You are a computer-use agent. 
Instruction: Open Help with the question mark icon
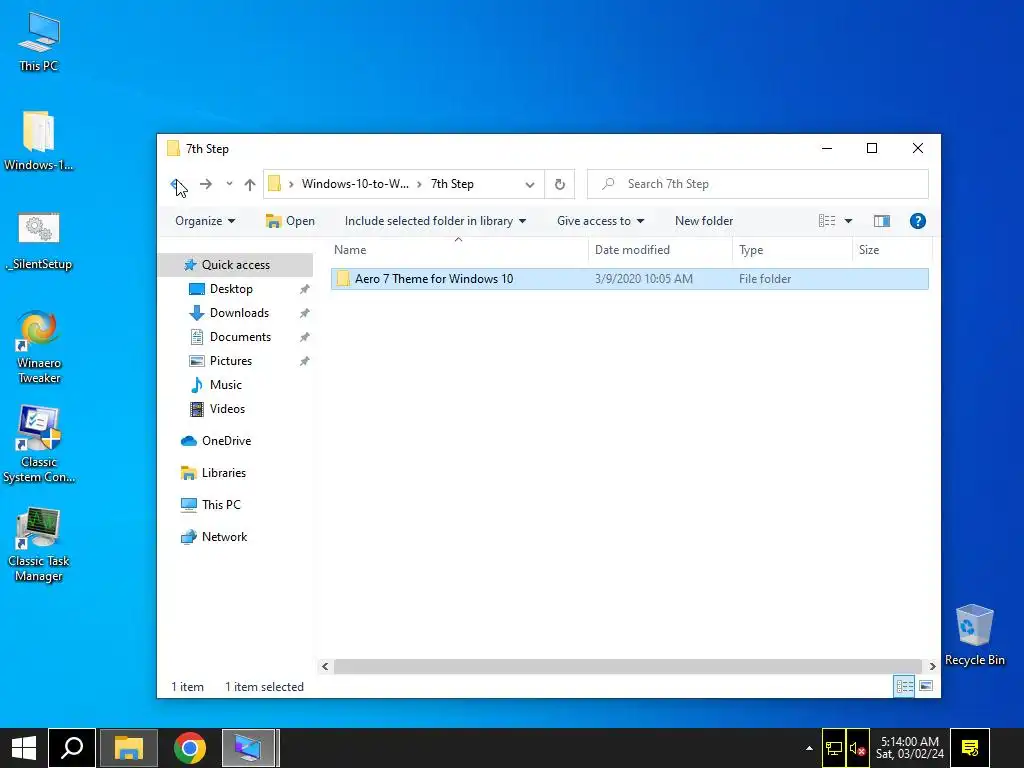[918, 221]
